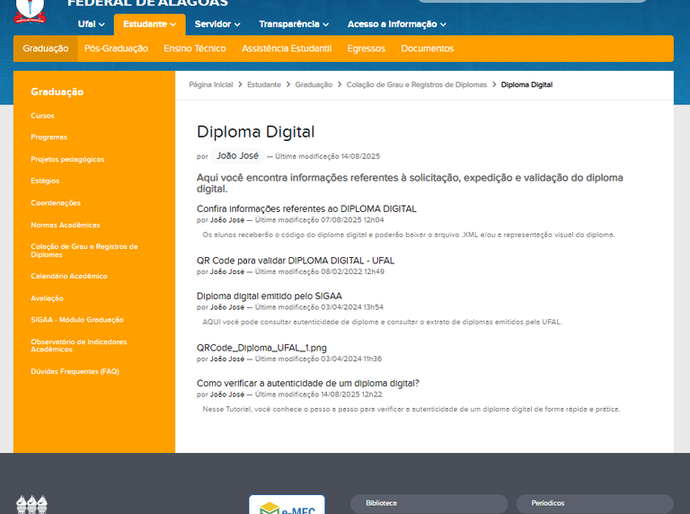
Task: Open Programas in the sidebar
Action: point(49,137)
